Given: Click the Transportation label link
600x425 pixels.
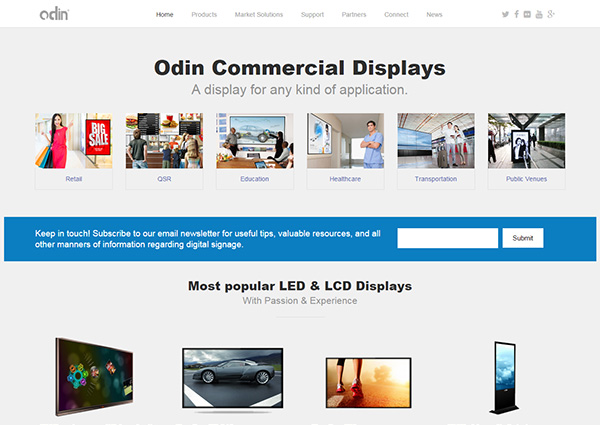Looking at the screenshot, I should [x=436, y=179].
